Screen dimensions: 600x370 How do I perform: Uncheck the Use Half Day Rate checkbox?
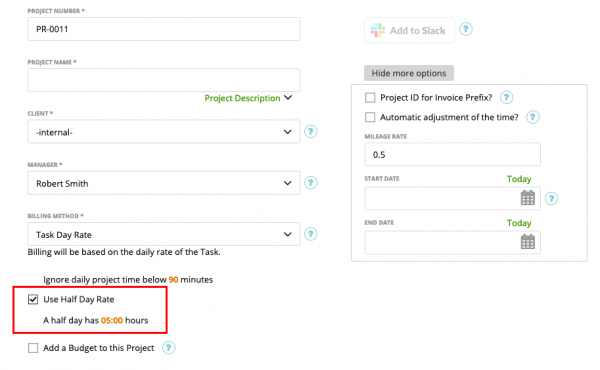(x=33, y=299)
